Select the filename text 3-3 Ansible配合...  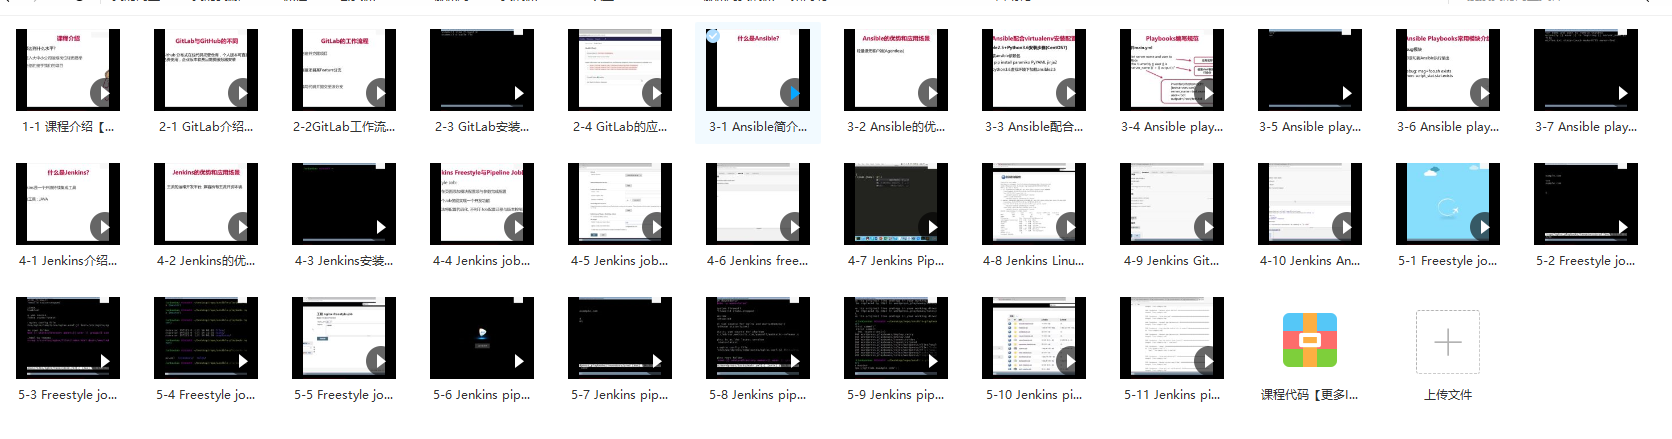tap(1034, 127)
